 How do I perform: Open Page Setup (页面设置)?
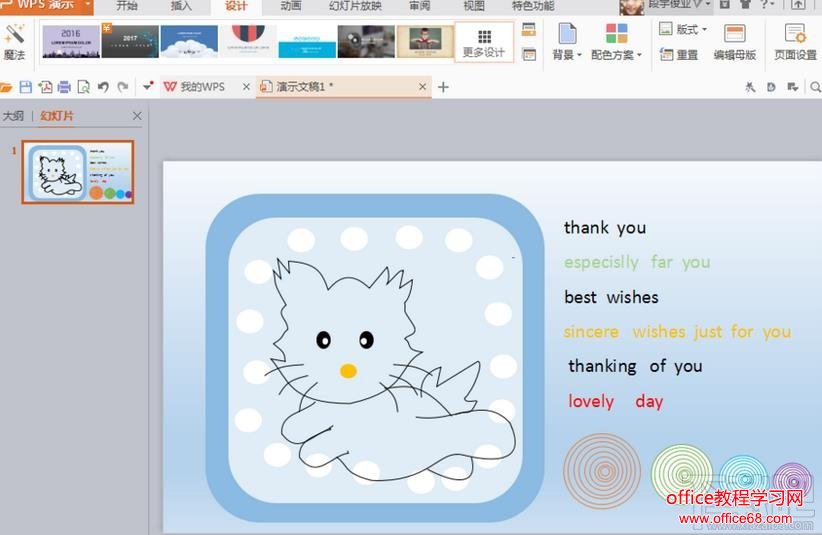[x=795, y=42]
